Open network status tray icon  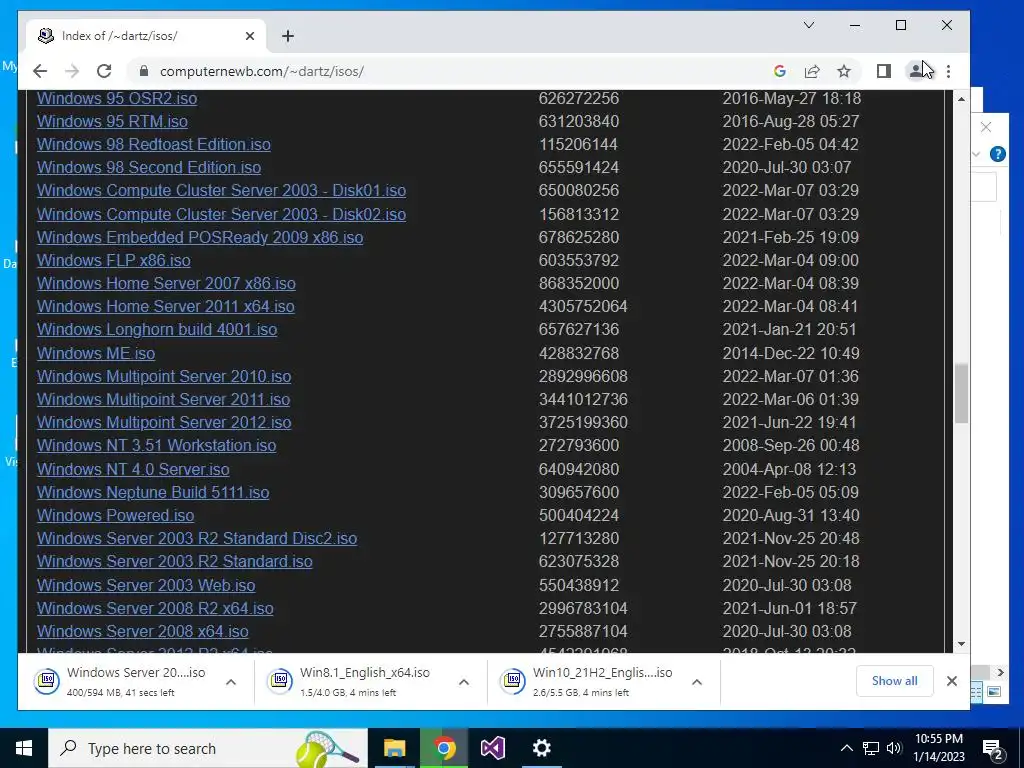(871, 748)
